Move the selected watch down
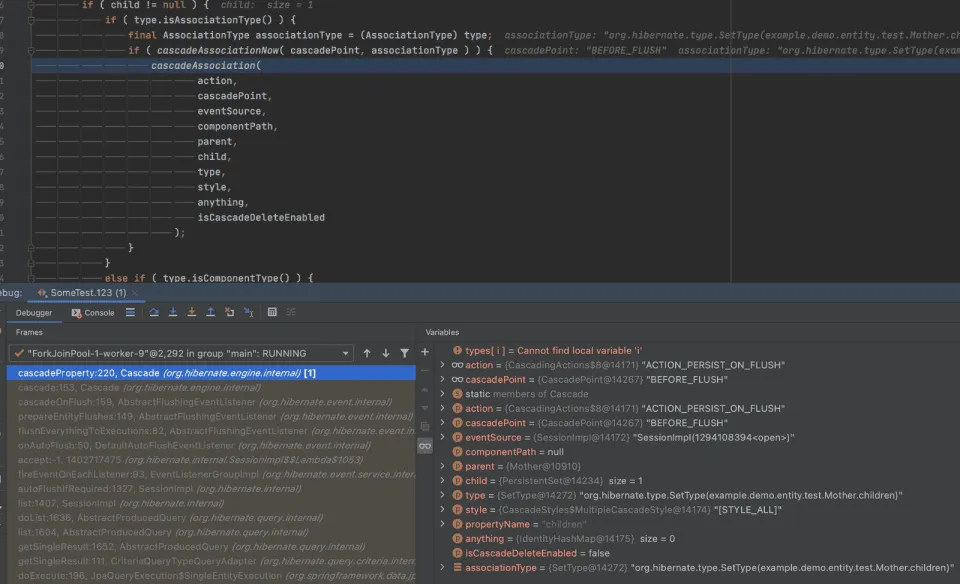 pyautogui.click(x=425, y=408)
